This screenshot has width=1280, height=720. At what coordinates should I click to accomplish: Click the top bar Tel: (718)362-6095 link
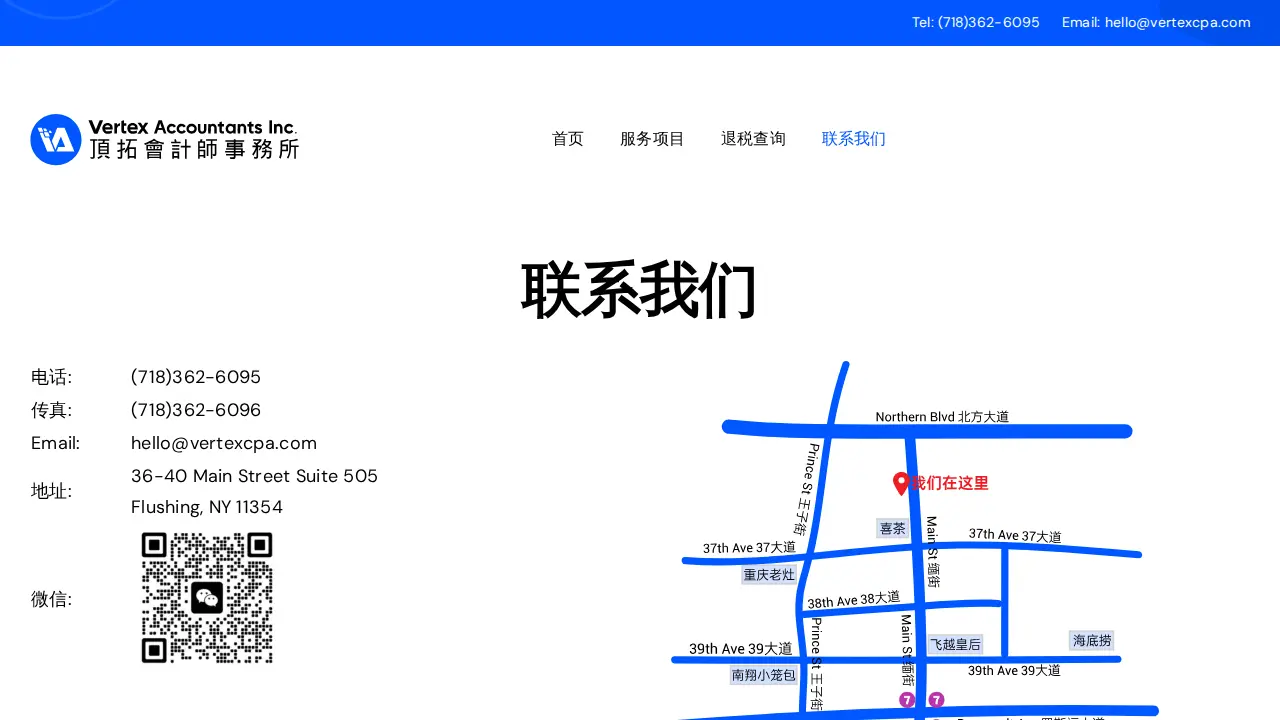tap(976, 22)
